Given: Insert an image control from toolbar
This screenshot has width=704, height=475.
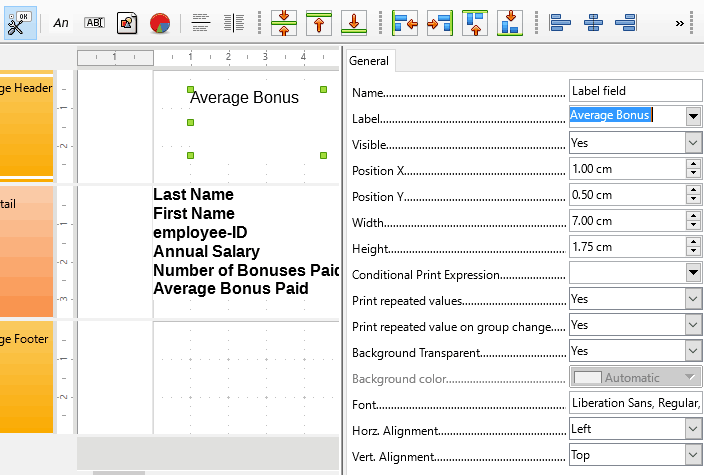Looking at the screenshot, I should [x=127, y=23].
